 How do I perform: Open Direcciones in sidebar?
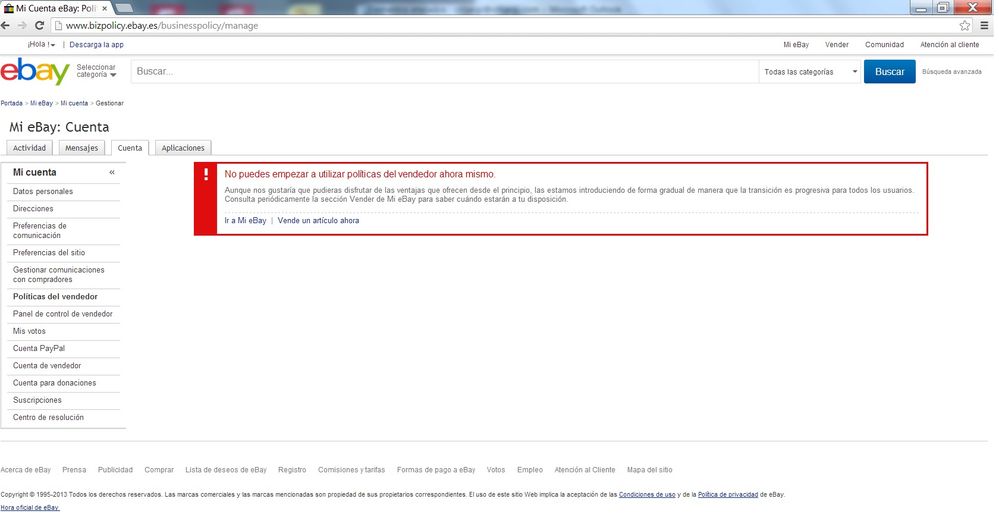(33, 208)
